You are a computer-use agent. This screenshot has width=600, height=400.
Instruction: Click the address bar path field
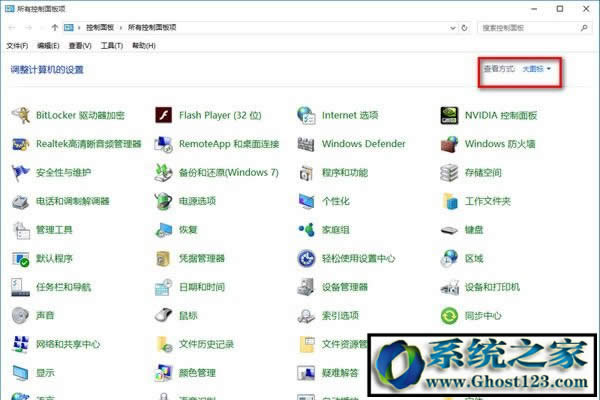click(350, 27)
